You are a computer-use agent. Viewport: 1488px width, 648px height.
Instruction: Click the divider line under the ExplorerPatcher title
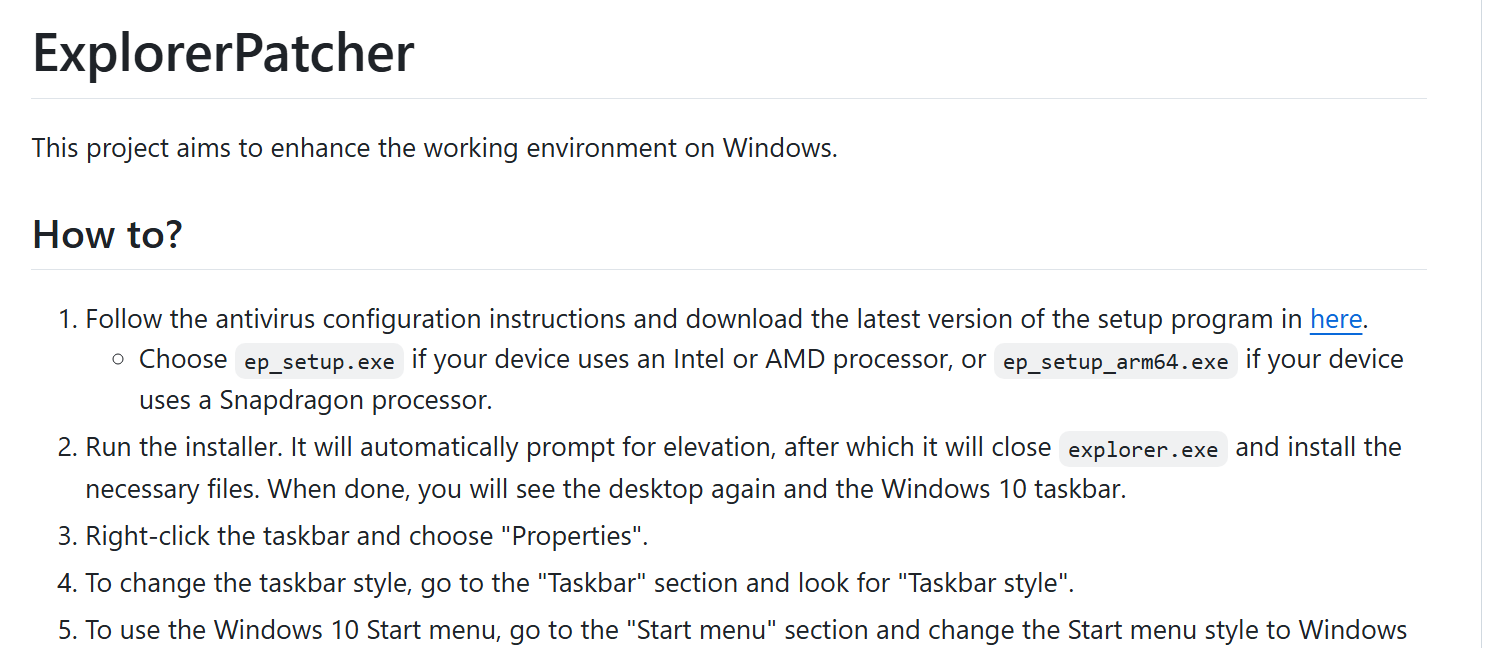coord(728,98)
